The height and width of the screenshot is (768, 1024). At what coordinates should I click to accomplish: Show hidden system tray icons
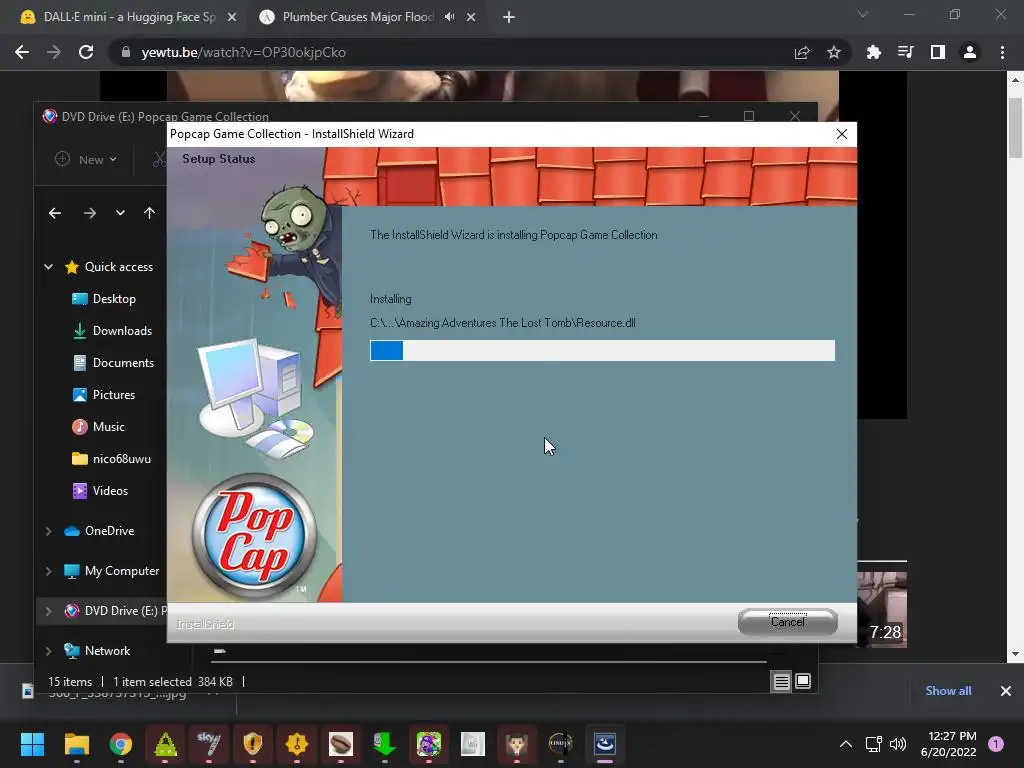pyautogui.click(x=846, y=744)
